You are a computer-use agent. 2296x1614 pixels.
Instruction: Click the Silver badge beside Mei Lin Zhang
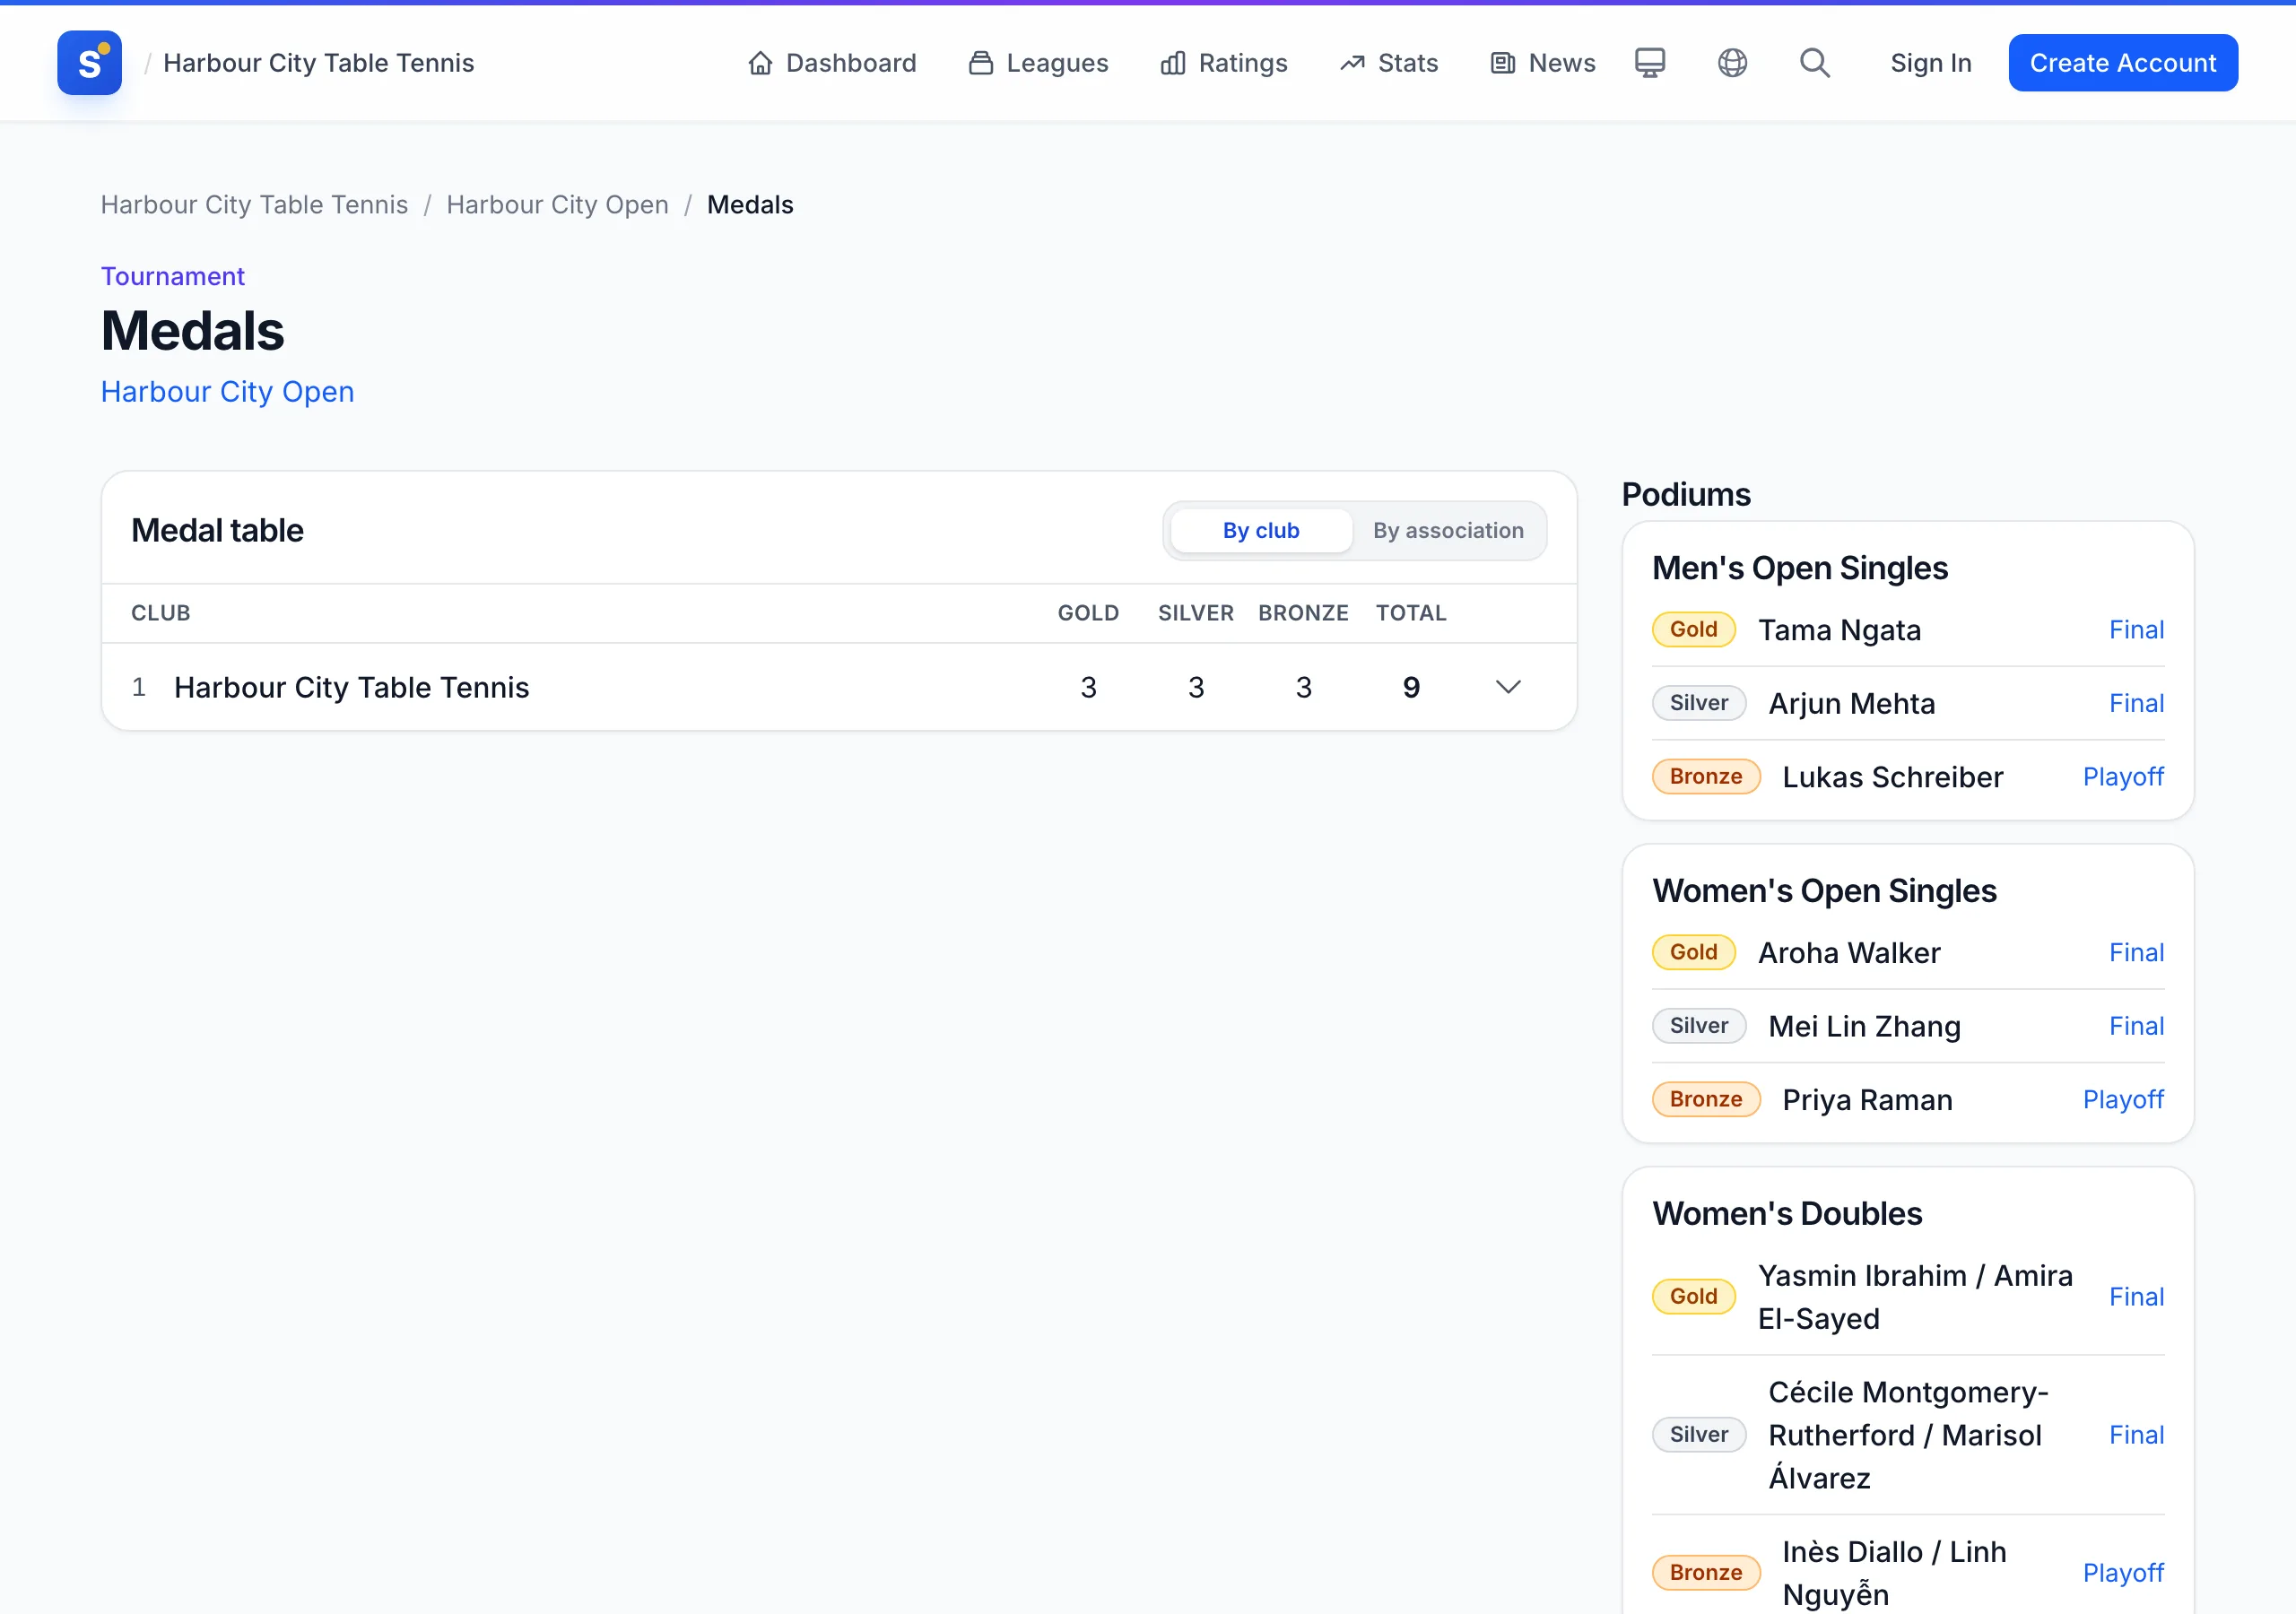click(1699, 1026)
